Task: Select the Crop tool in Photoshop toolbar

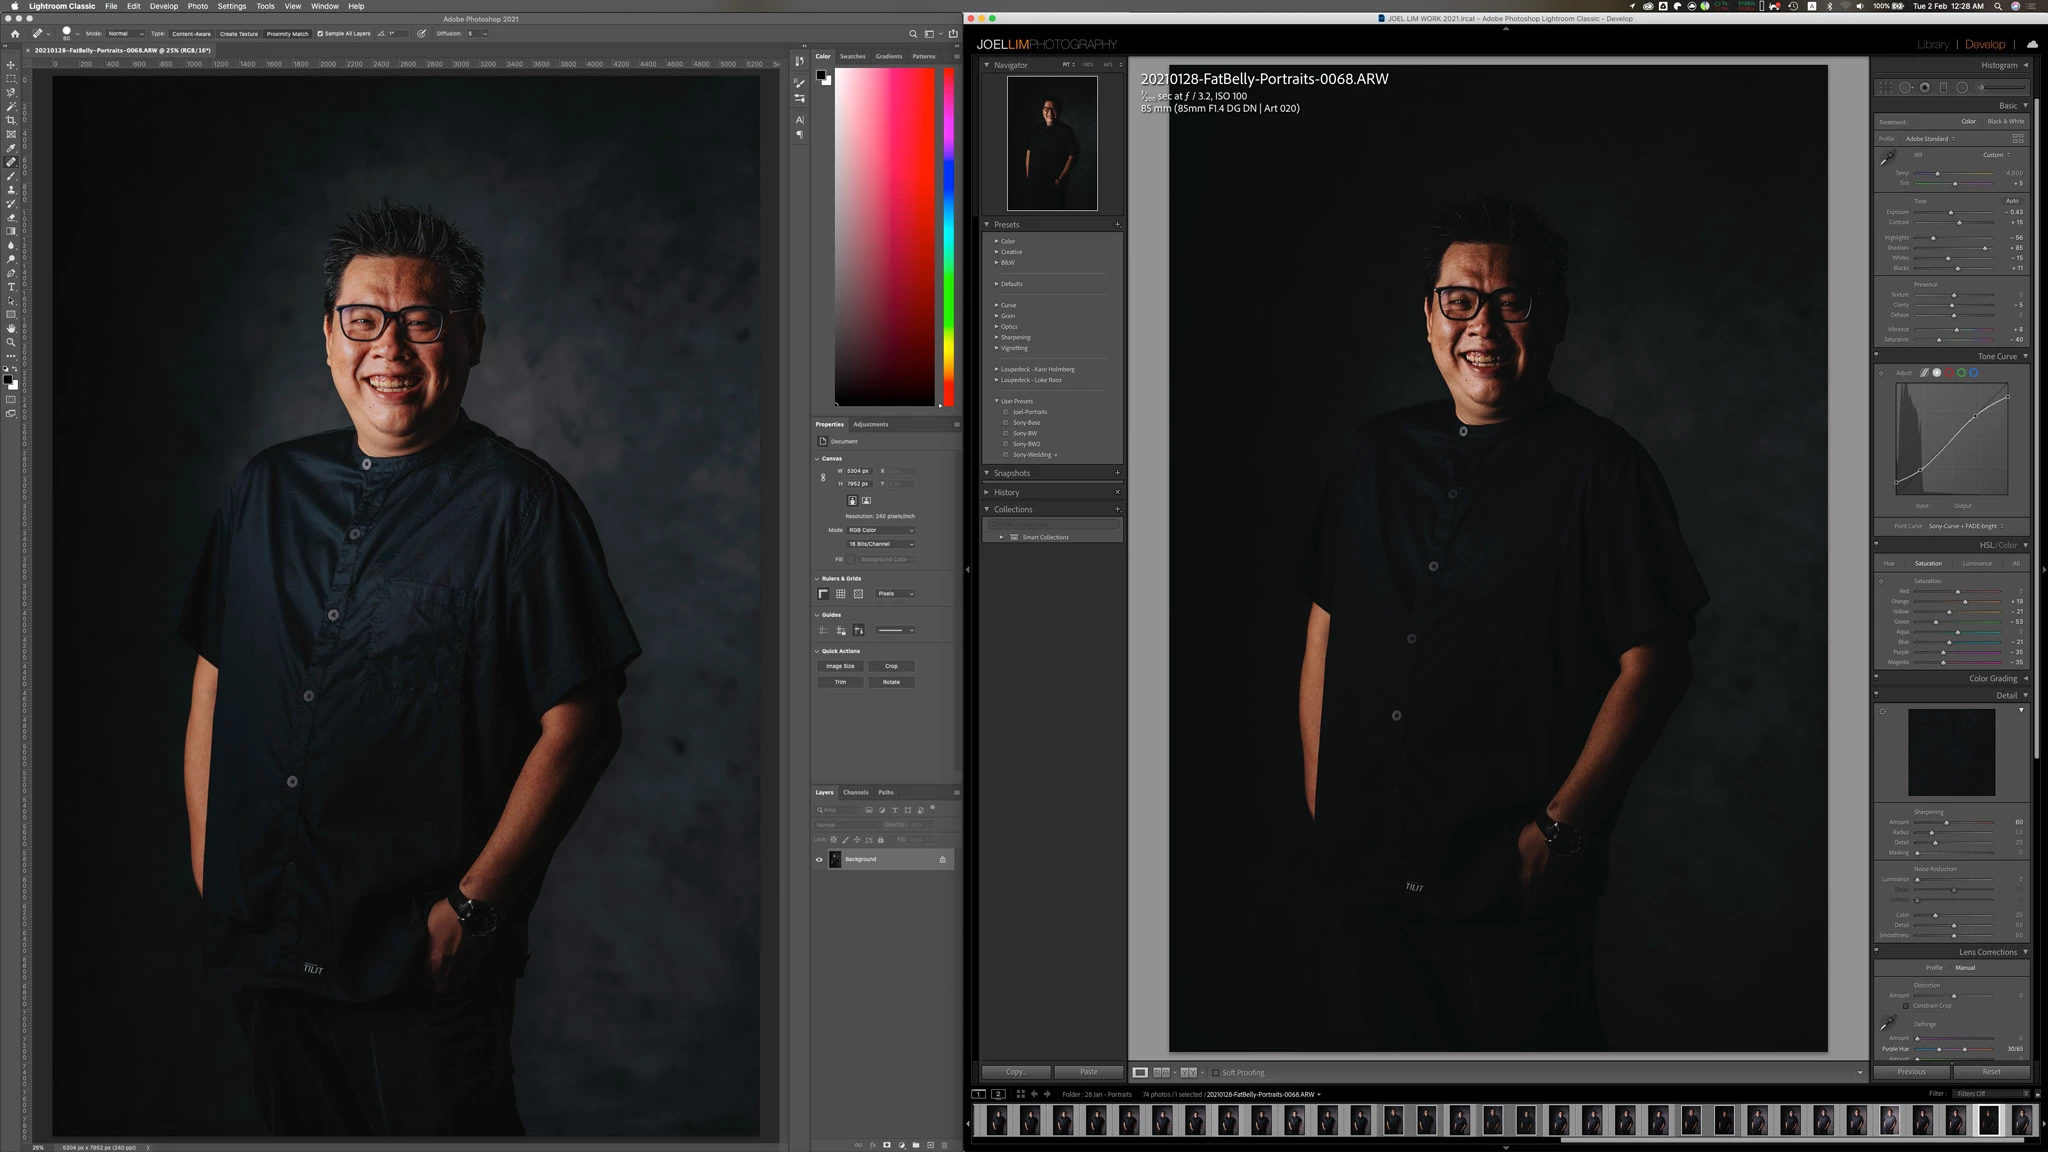Action: [x=11, y=120]
